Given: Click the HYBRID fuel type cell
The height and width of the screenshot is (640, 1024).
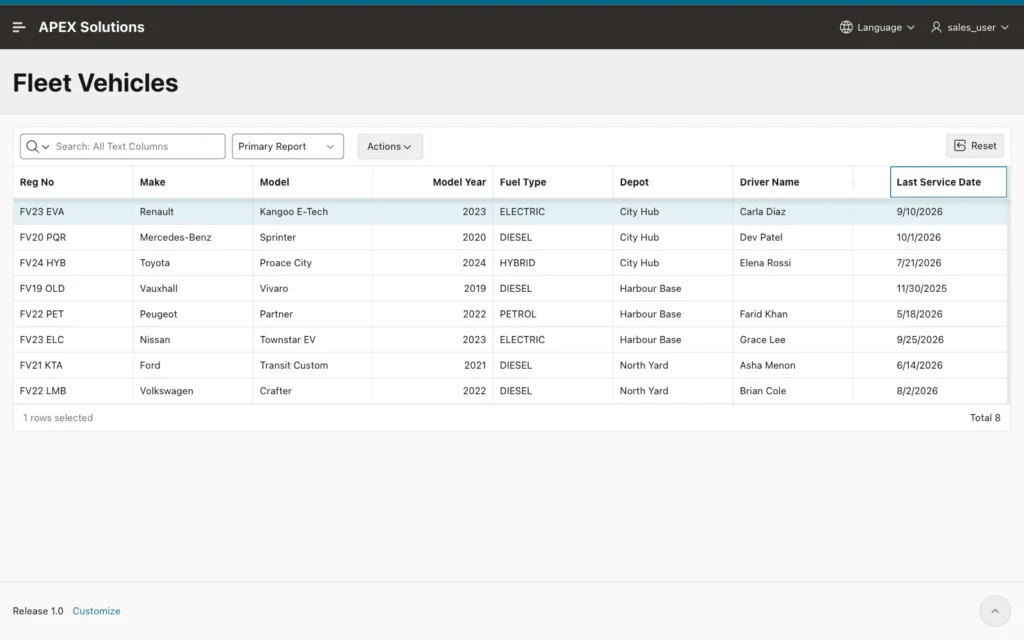Looking at the screenshot, I should (x=553, y=263).
